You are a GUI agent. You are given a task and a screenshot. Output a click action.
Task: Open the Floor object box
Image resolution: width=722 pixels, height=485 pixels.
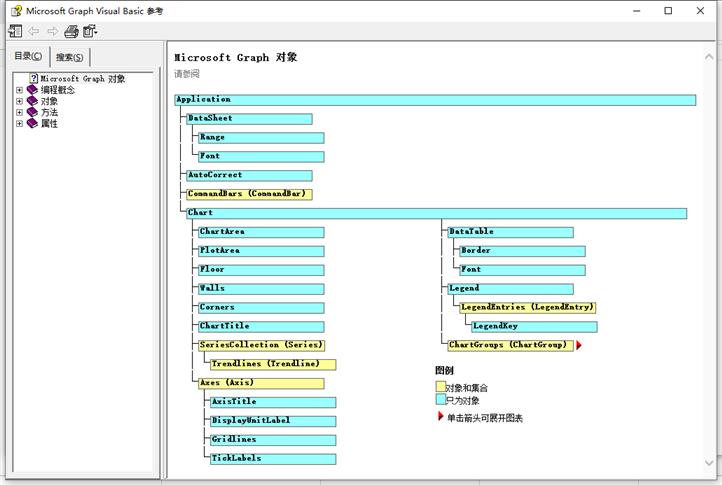point(261,270)
